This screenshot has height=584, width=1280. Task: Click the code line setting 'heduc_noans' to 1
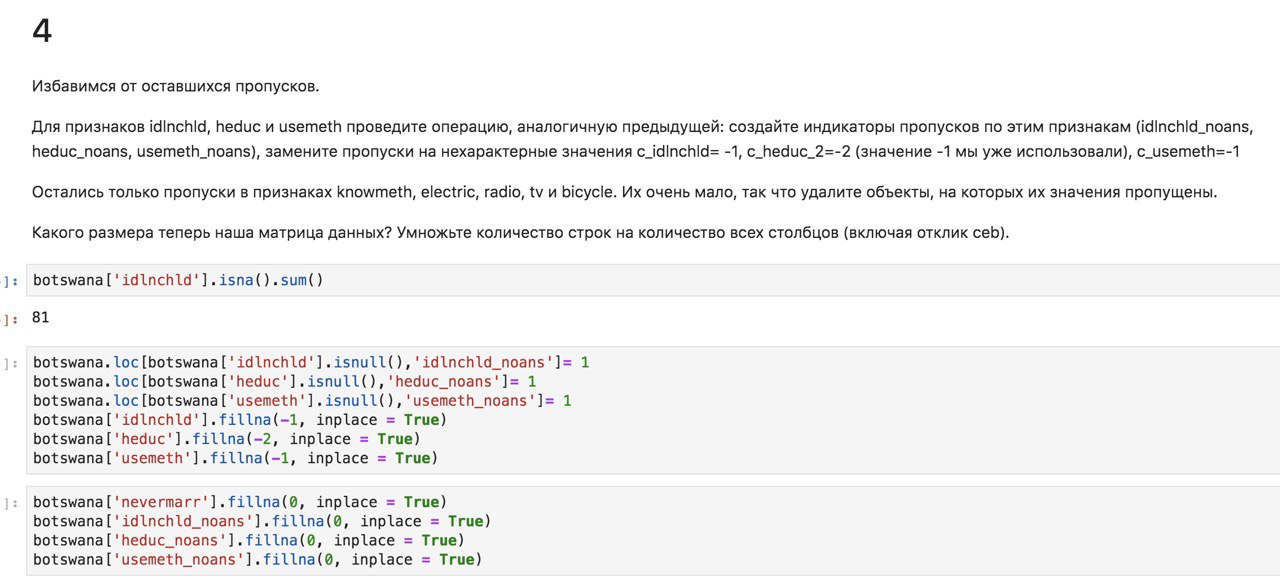[x=285, y=381]
